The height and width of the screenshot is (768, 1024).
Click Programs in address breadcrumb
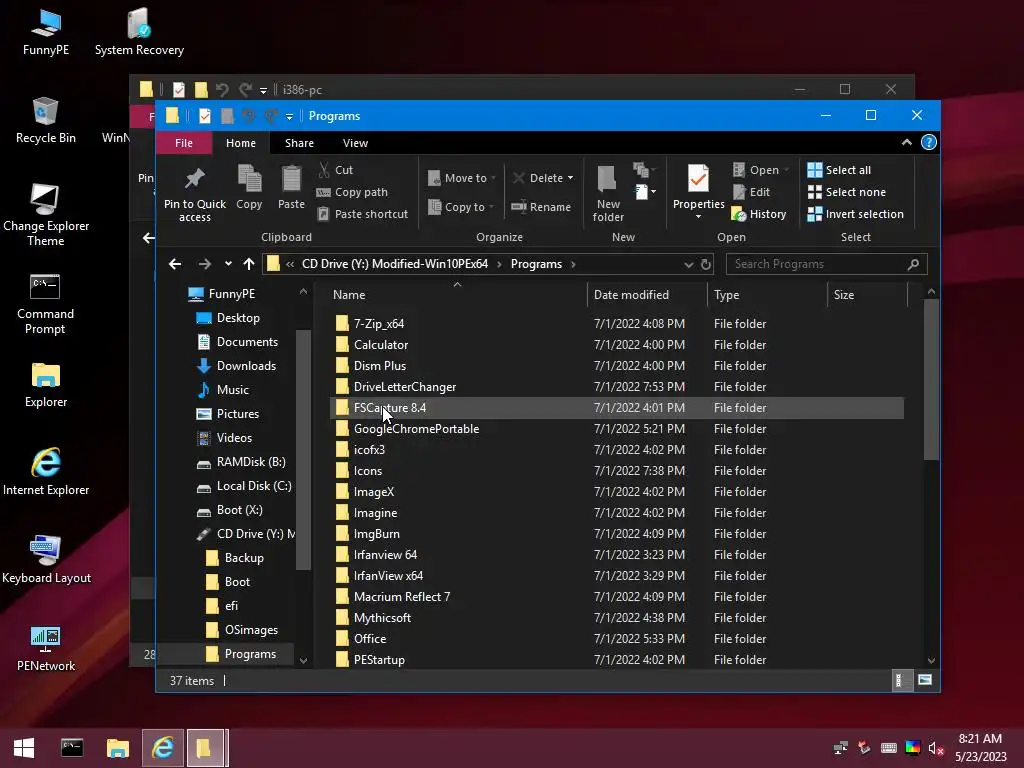[536, 264]
